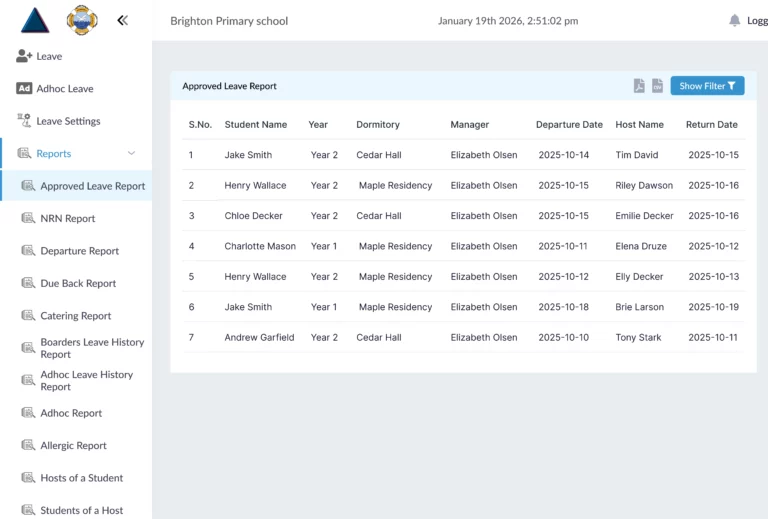The height and width of the screenshot is (519, 768).
Task: Click the blue triangle logo
Action: tap(35, 20)
